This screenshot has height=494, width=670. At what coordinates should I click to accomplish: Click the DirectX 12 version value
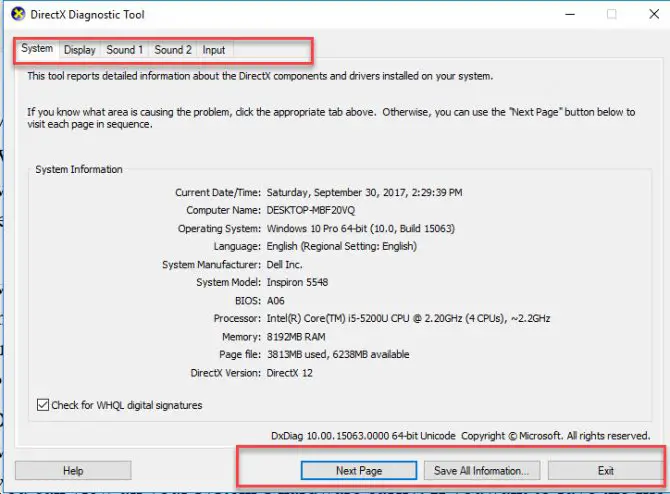[x=289, y=373]
